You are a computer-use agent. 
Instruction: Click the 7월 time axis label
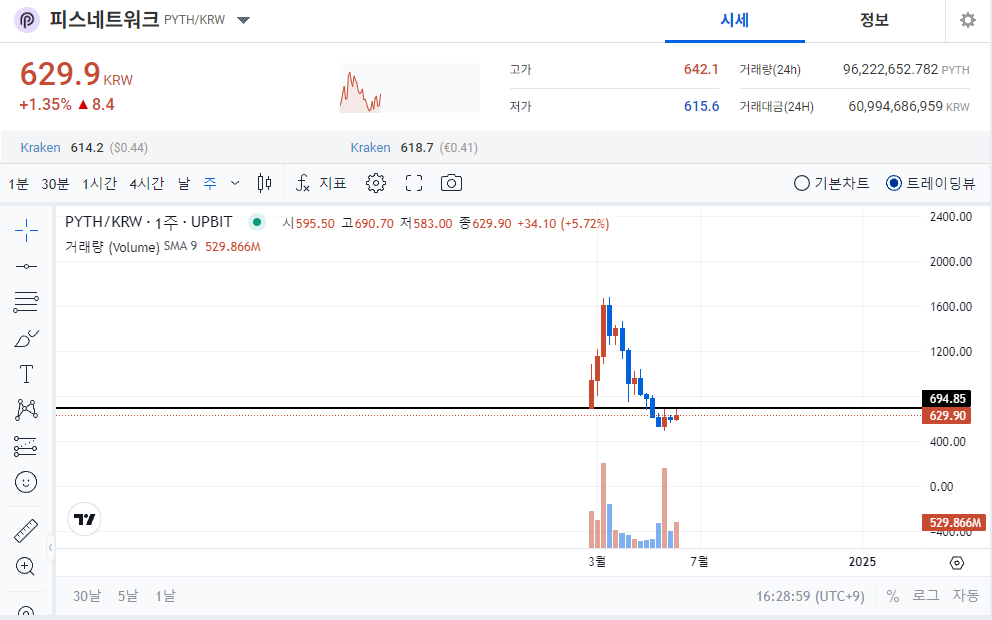pos(698,562)
